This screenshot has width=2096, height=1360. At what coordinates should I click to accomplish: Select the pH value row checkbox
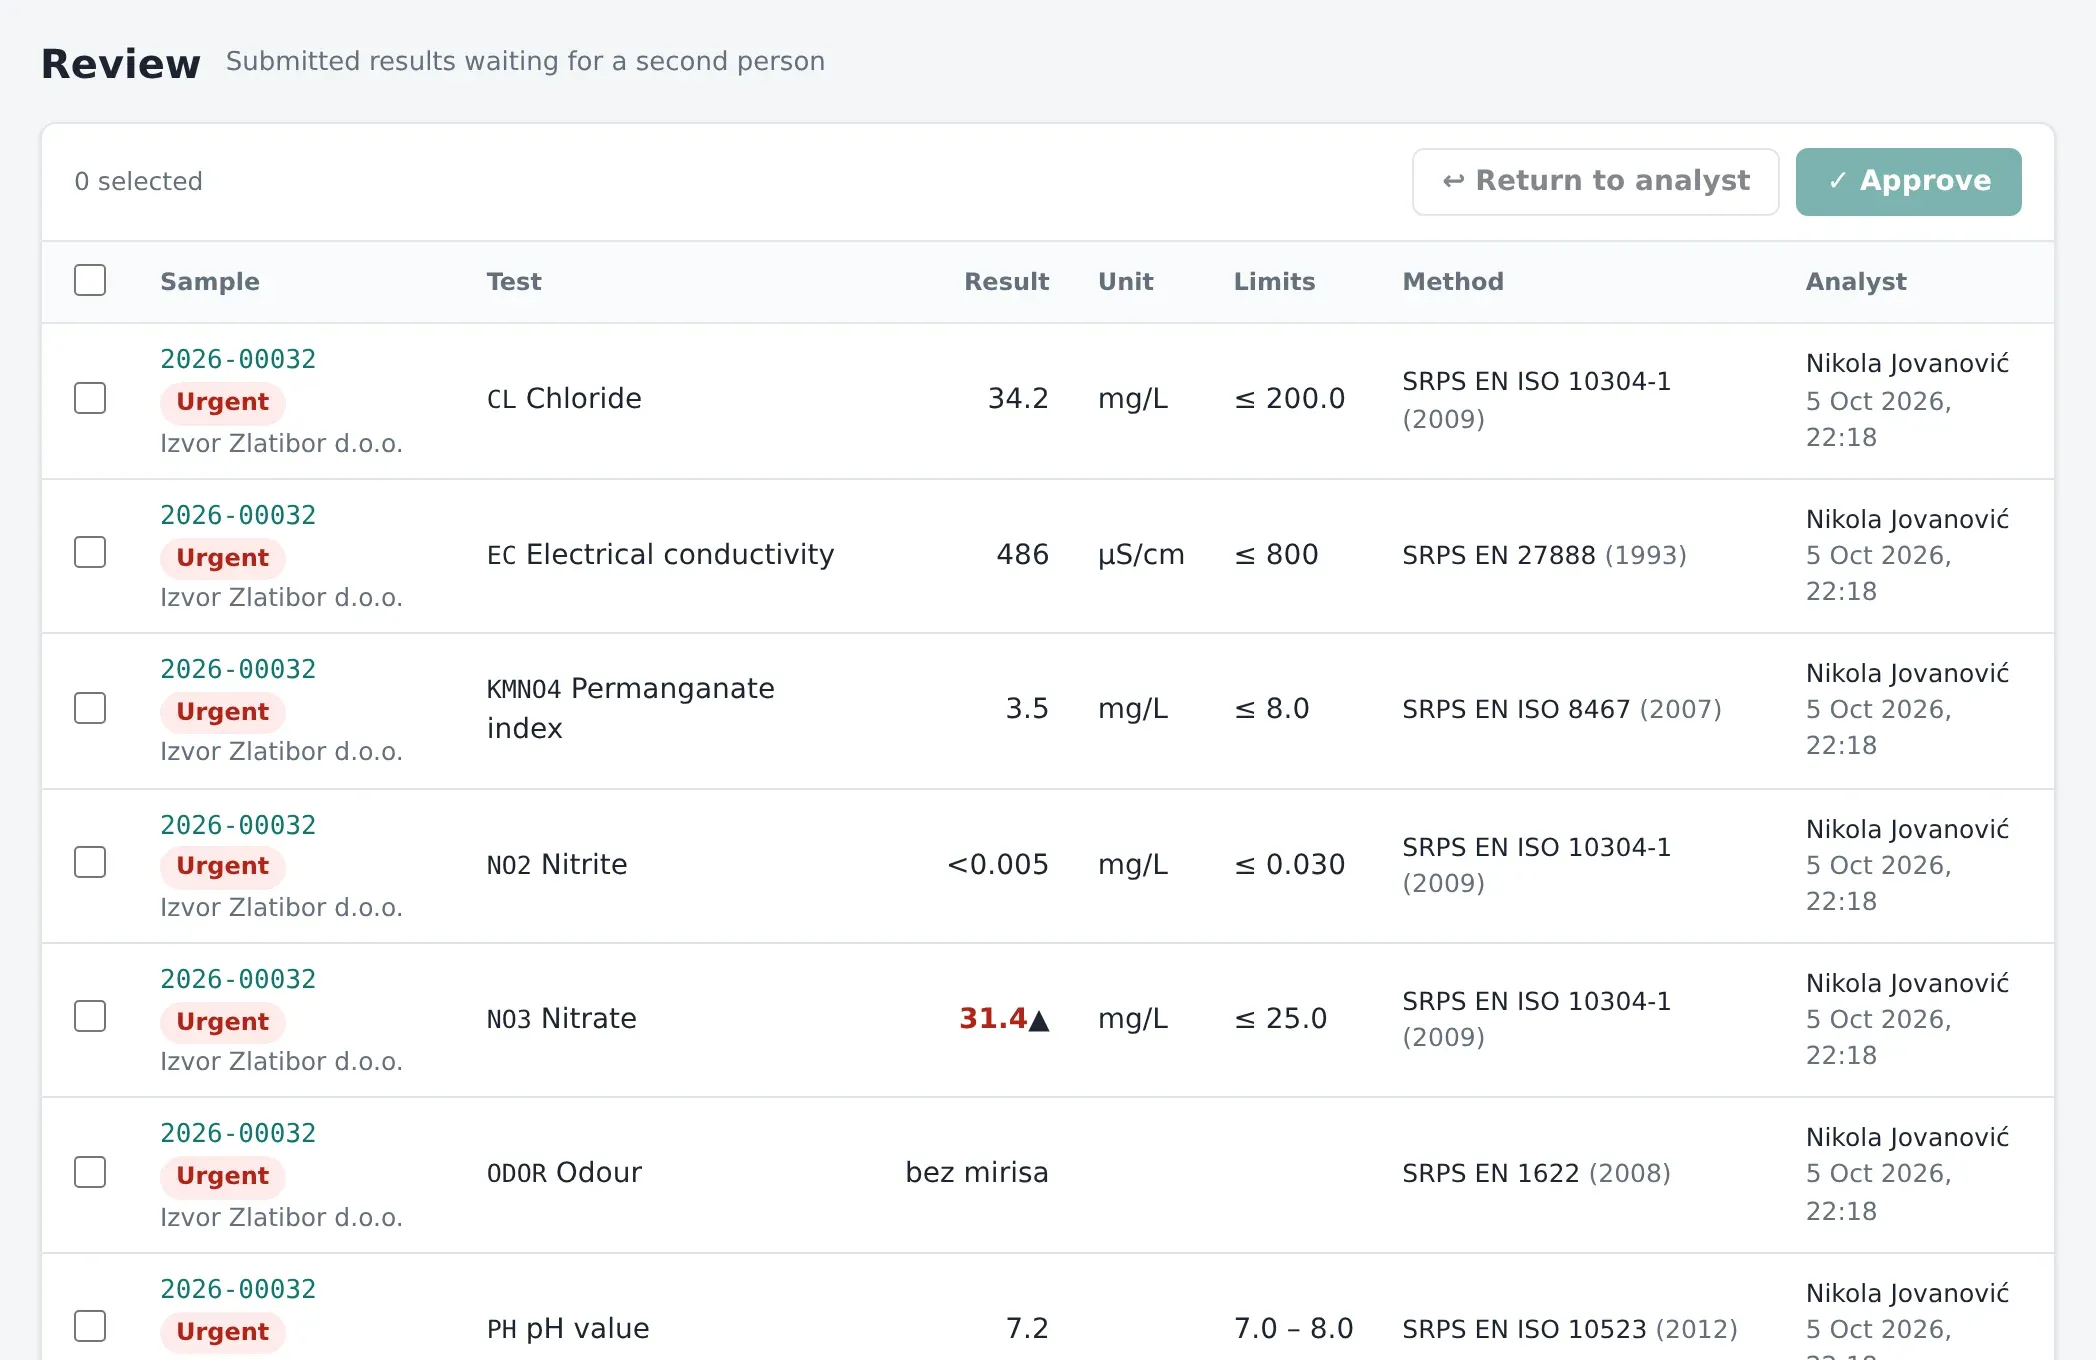click(90, 1326)
